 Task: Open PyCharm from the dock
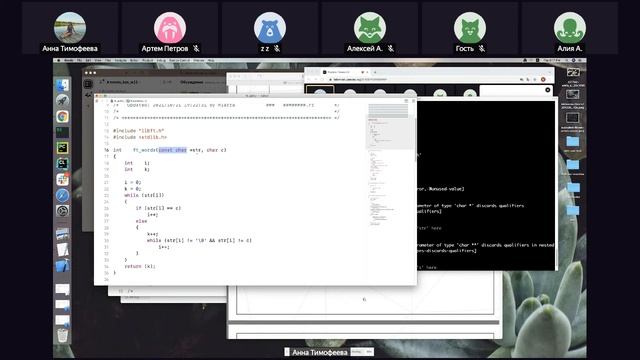click(62, 148)
